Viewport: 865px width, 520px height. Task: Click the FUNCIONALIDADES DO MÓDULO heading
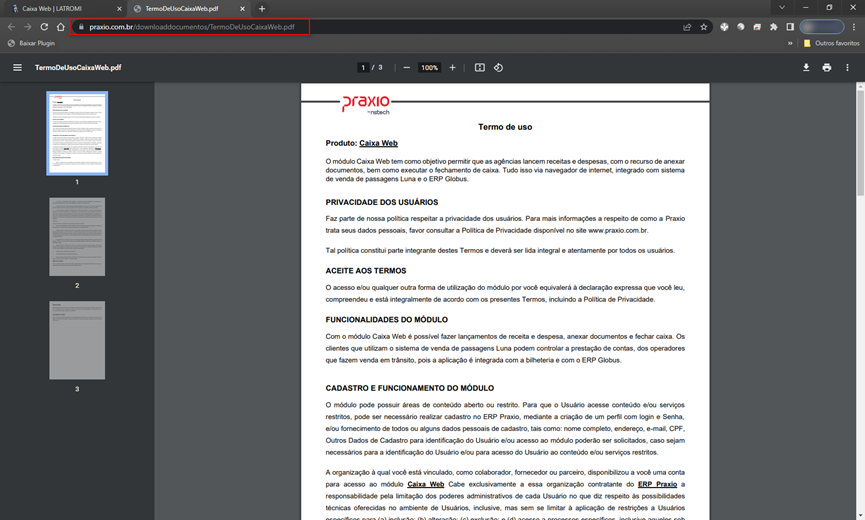[x=387, y=319]
